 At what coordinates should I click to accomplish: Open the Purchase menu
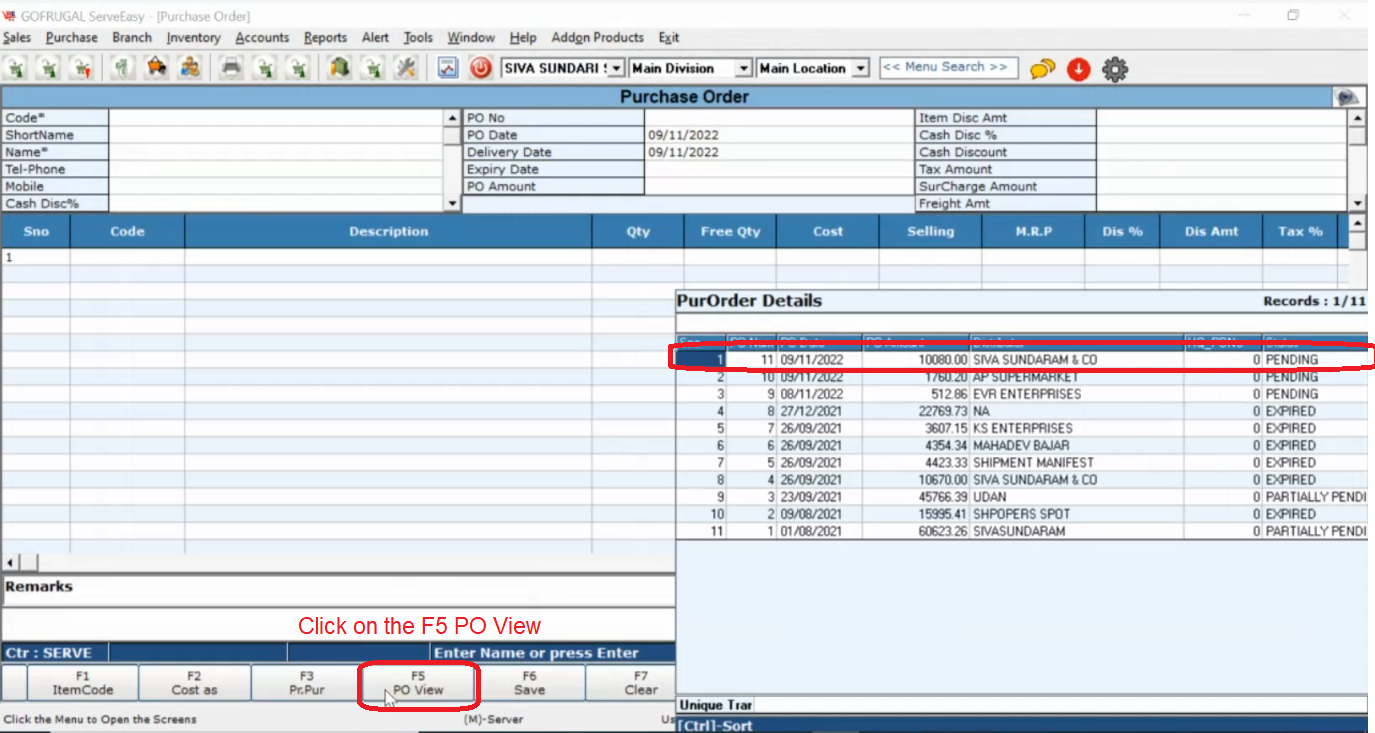click(72, 38)
